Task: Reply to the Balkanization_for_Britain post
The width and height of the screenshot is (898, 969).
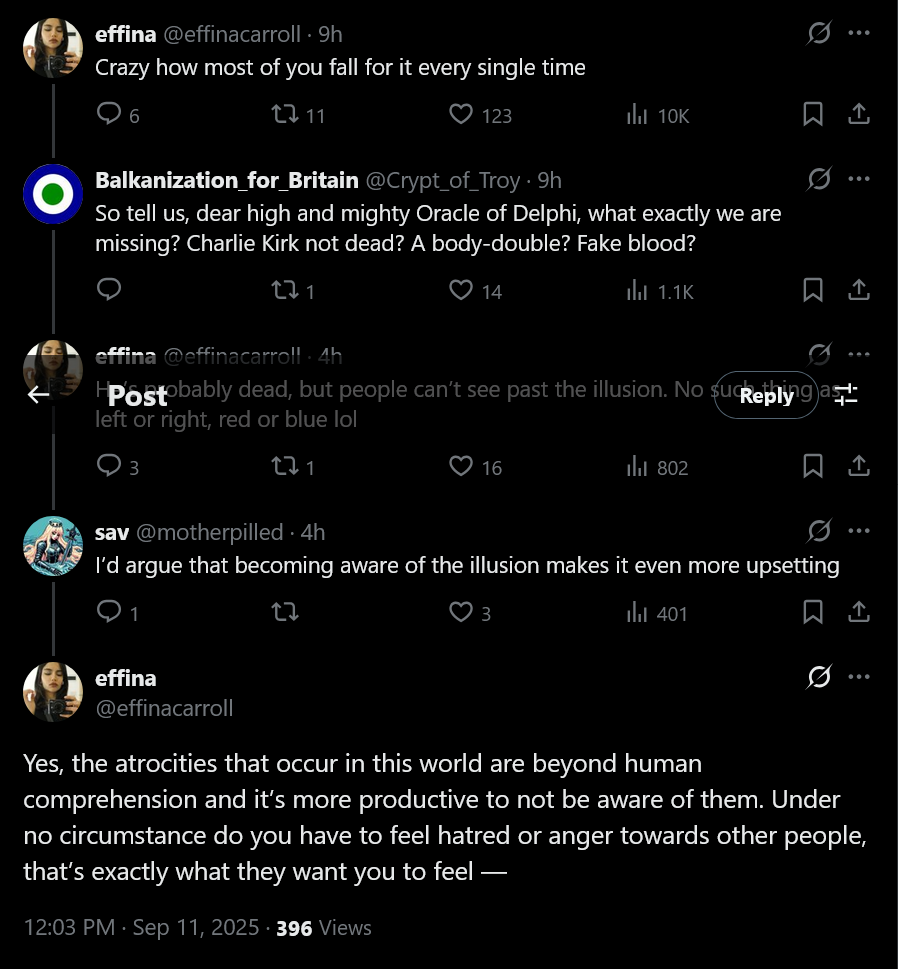Action: click(x=109, y=290)
